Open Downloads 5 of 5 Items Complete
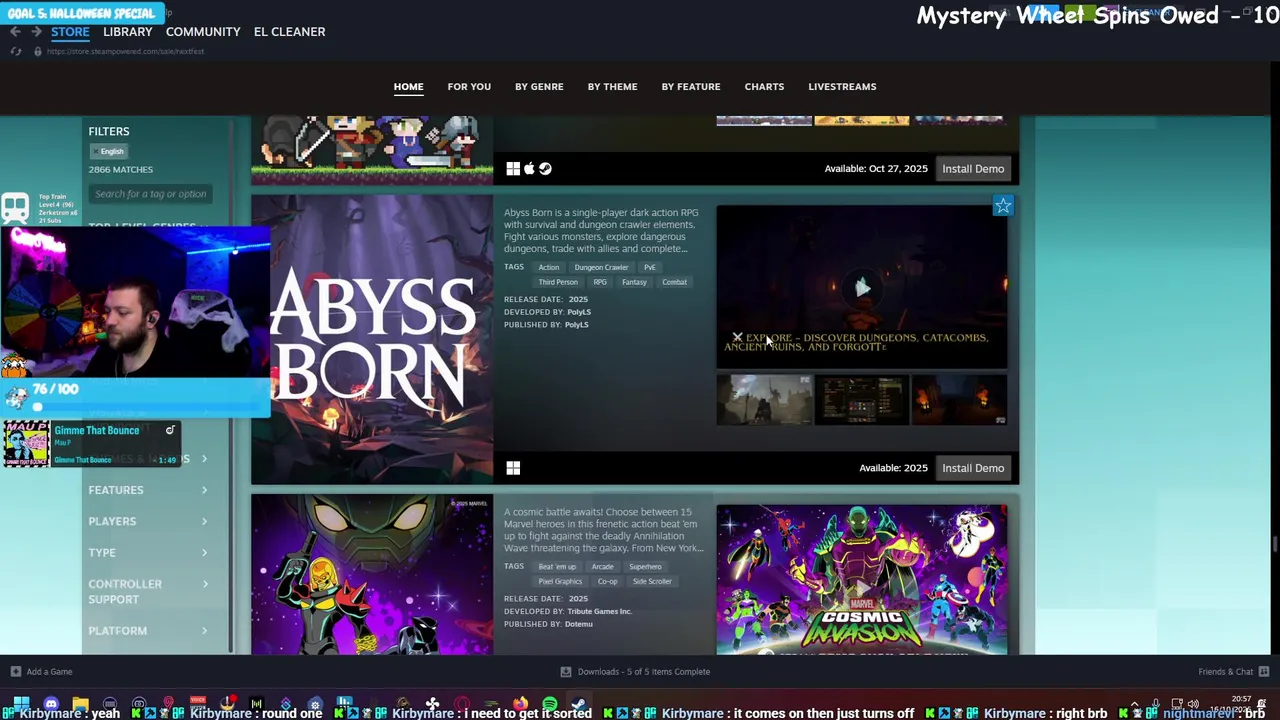 [x=644, y=672]
